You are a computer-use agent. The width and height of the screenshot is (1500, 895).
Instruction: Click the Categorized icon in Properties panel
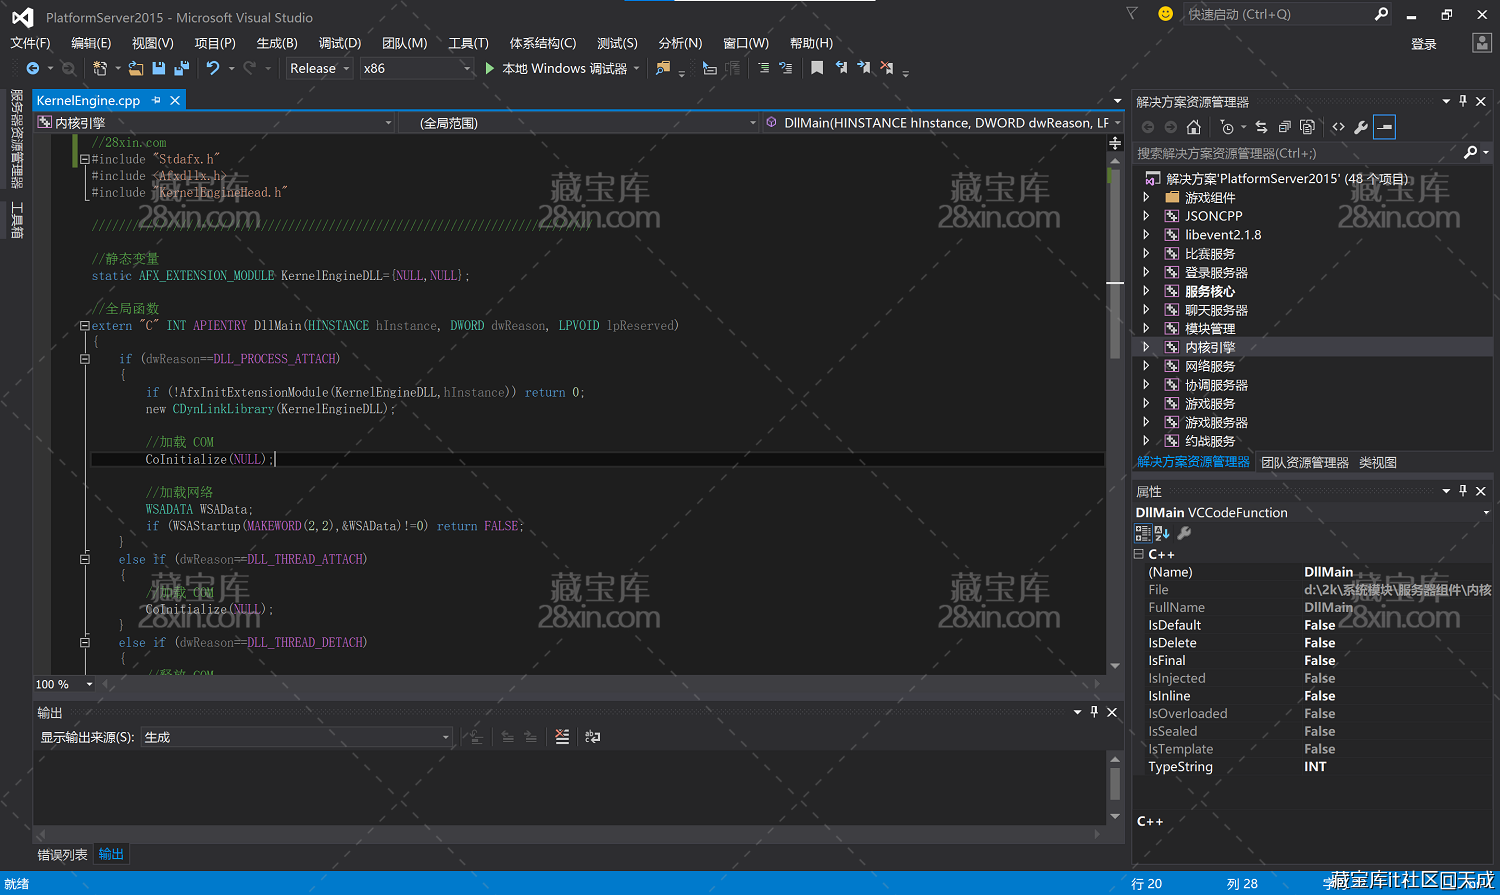[1143, 533]
